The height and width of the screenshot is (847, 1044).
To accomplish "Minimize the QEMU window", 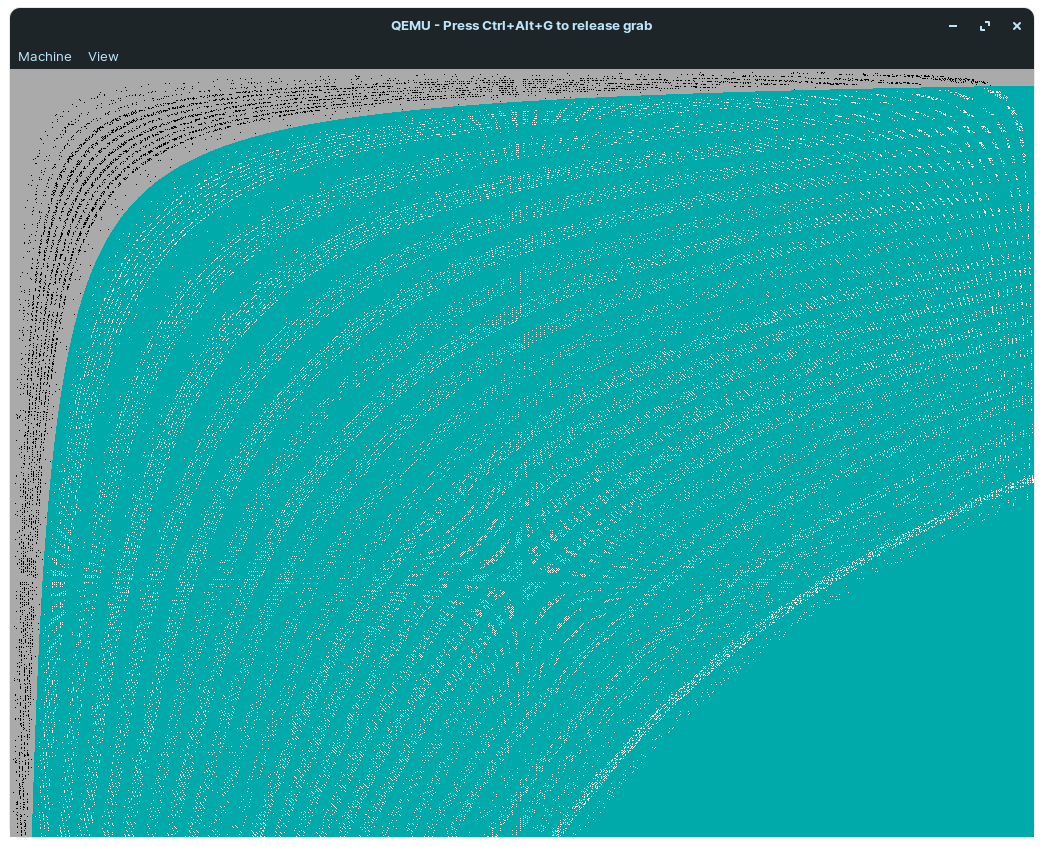I will tap(953, 26).
